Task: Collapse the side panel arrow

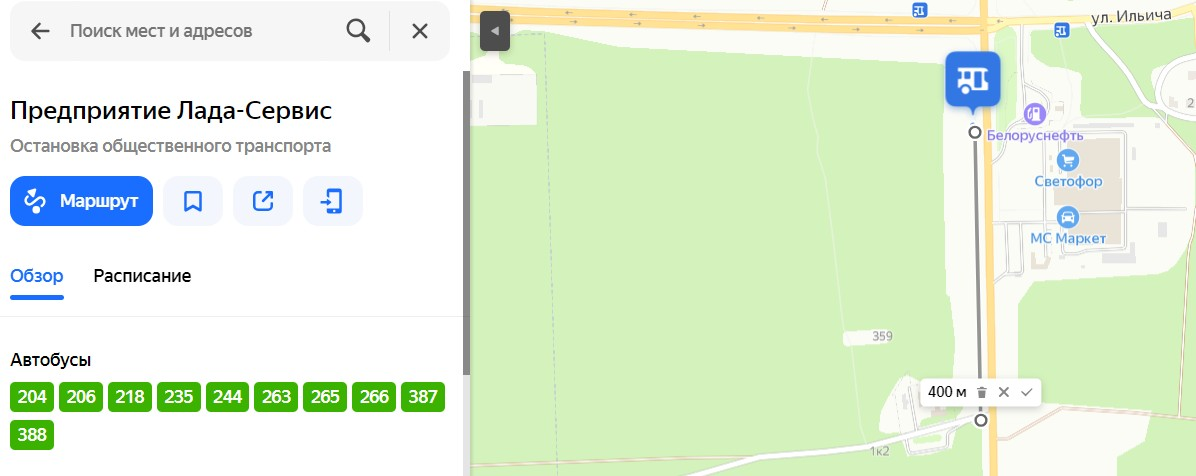Action: click(x=495, y=31)
